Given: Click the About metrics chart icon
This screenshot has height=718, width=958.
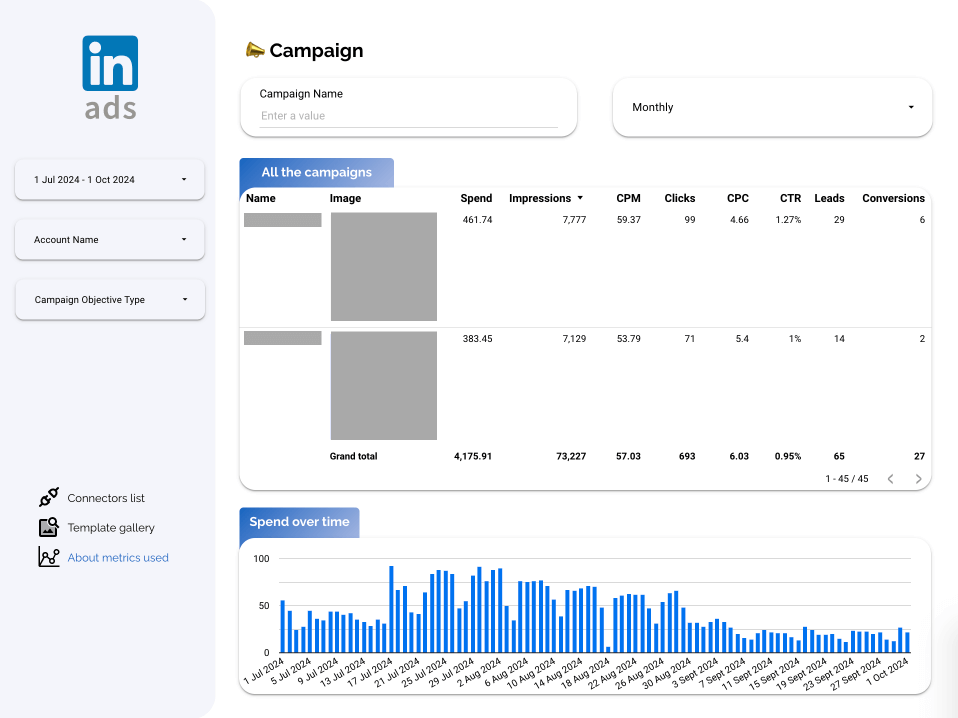Looking at the screenshot, I should 48,558.
